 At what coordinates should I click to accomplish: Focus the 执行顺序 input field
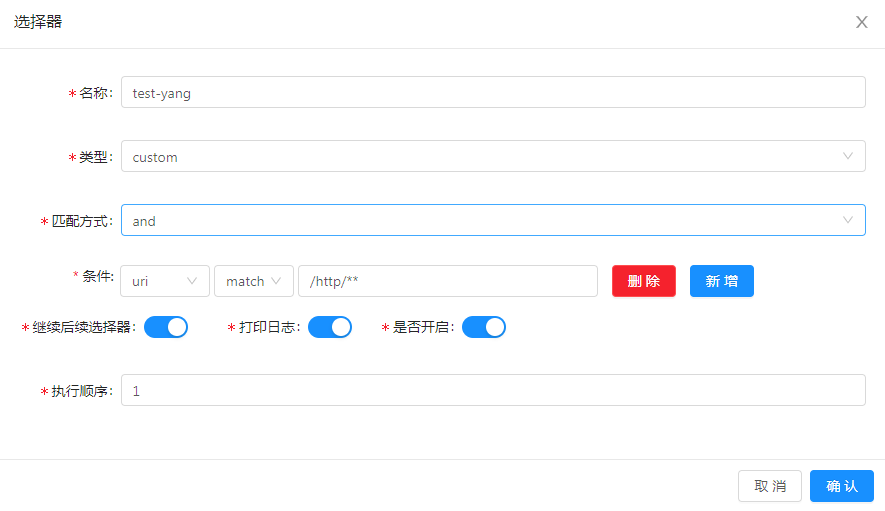click(493, 390)
